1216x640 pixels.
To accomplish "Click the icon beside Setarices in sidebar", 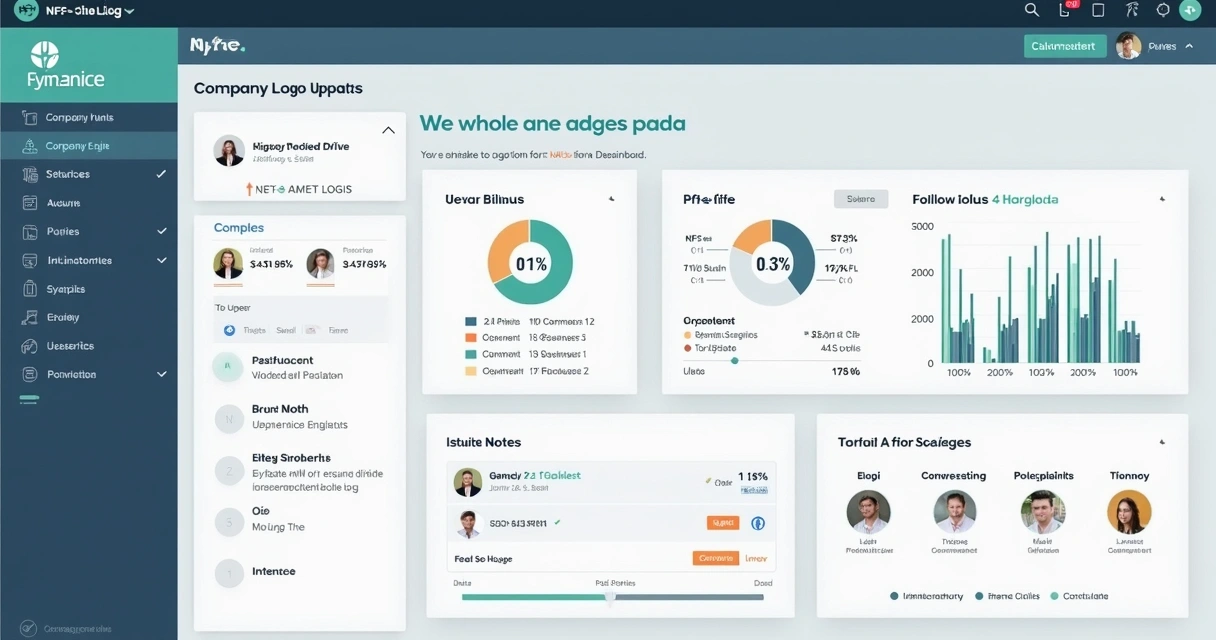I will tap(28, 174).
